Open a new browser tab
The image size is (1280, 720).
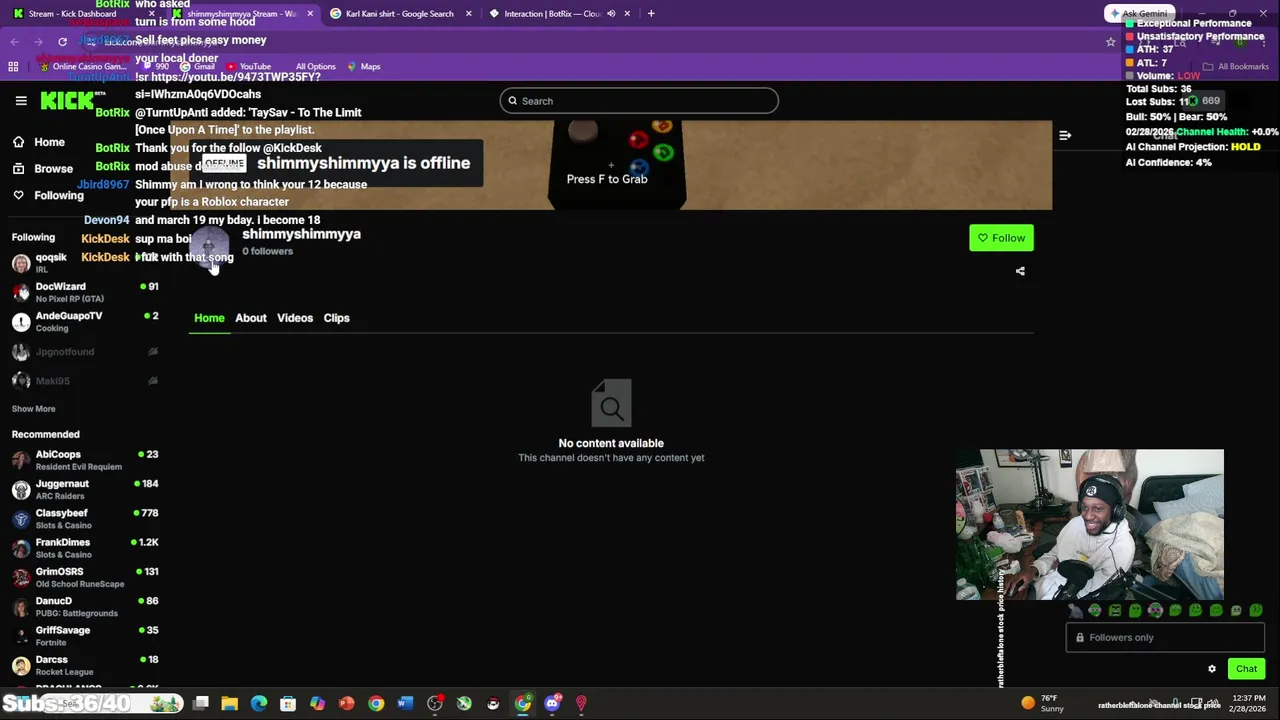pos(651,14)
